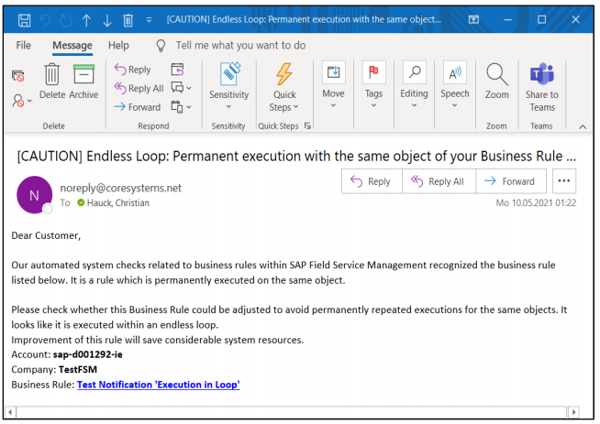Maximize the message window

coord(541,20)
